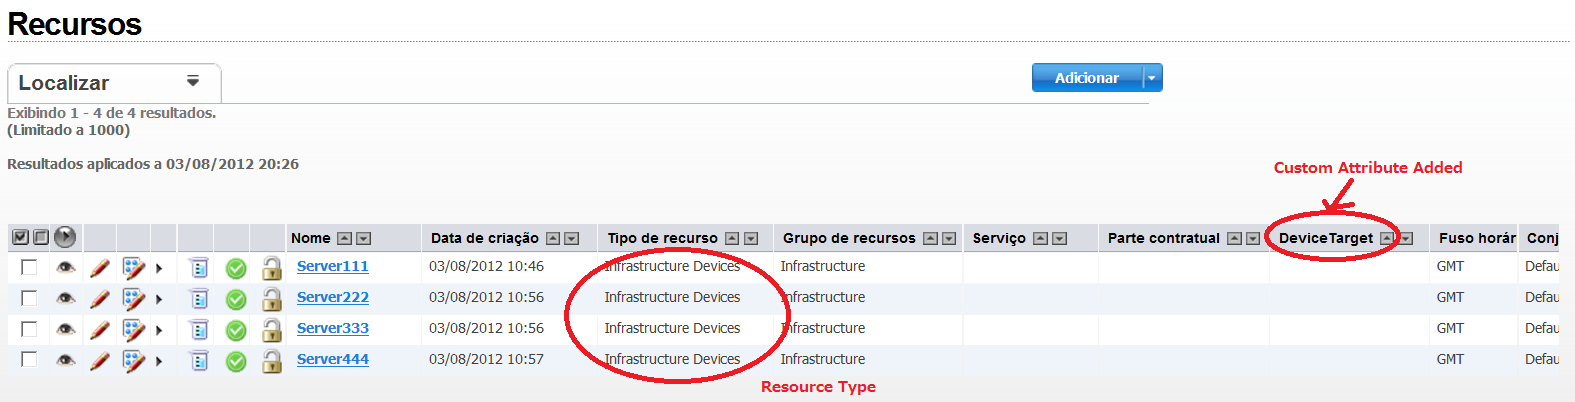Click the pencil edit icon for Server111

tap(100, 268)
